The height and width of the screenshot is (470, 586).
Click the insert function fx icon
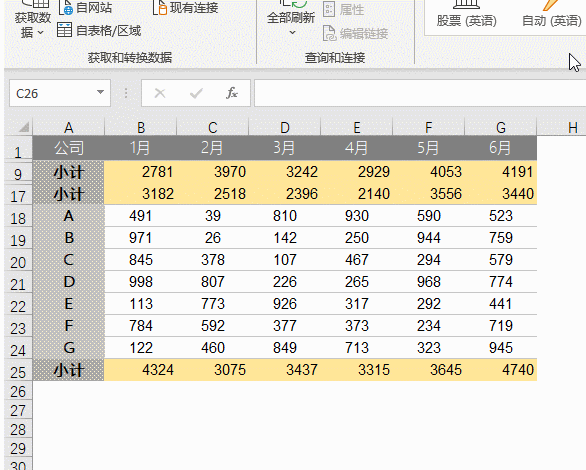(x=232, y=93)
